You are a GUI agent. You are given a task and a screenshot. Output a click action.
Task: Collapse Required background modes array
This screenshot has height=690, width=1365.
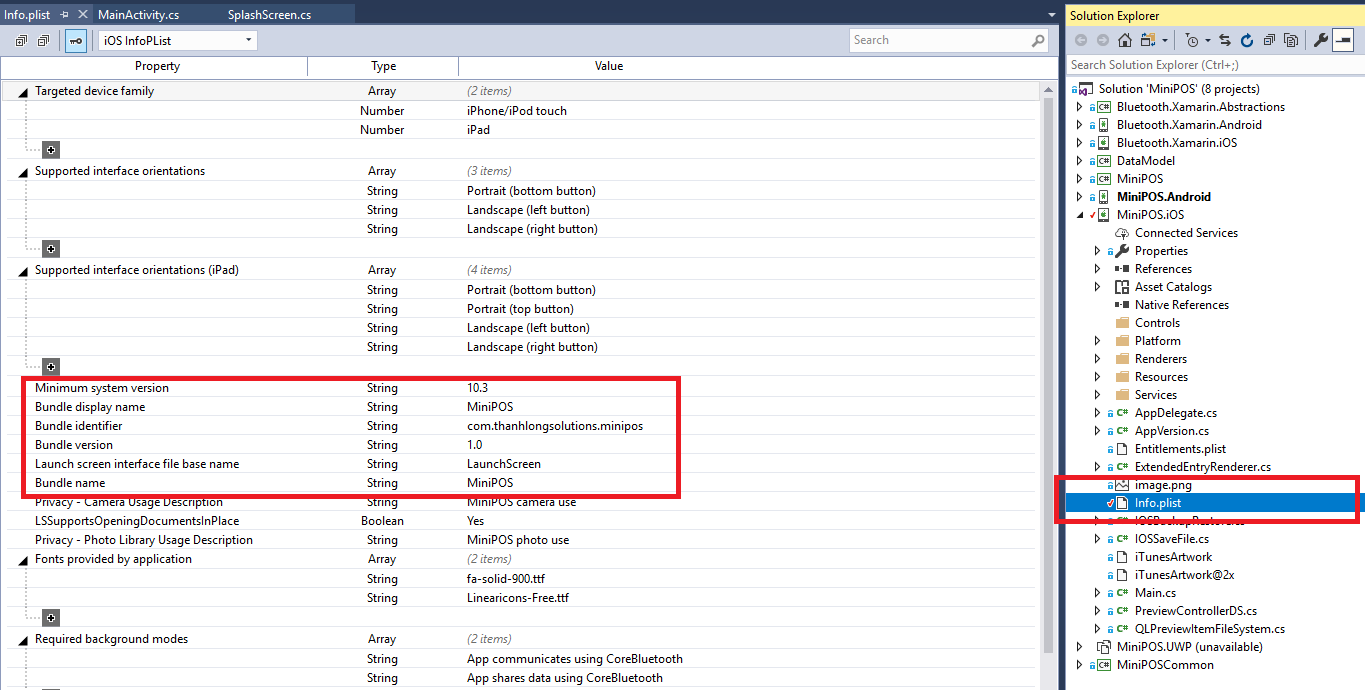point(22,640)
